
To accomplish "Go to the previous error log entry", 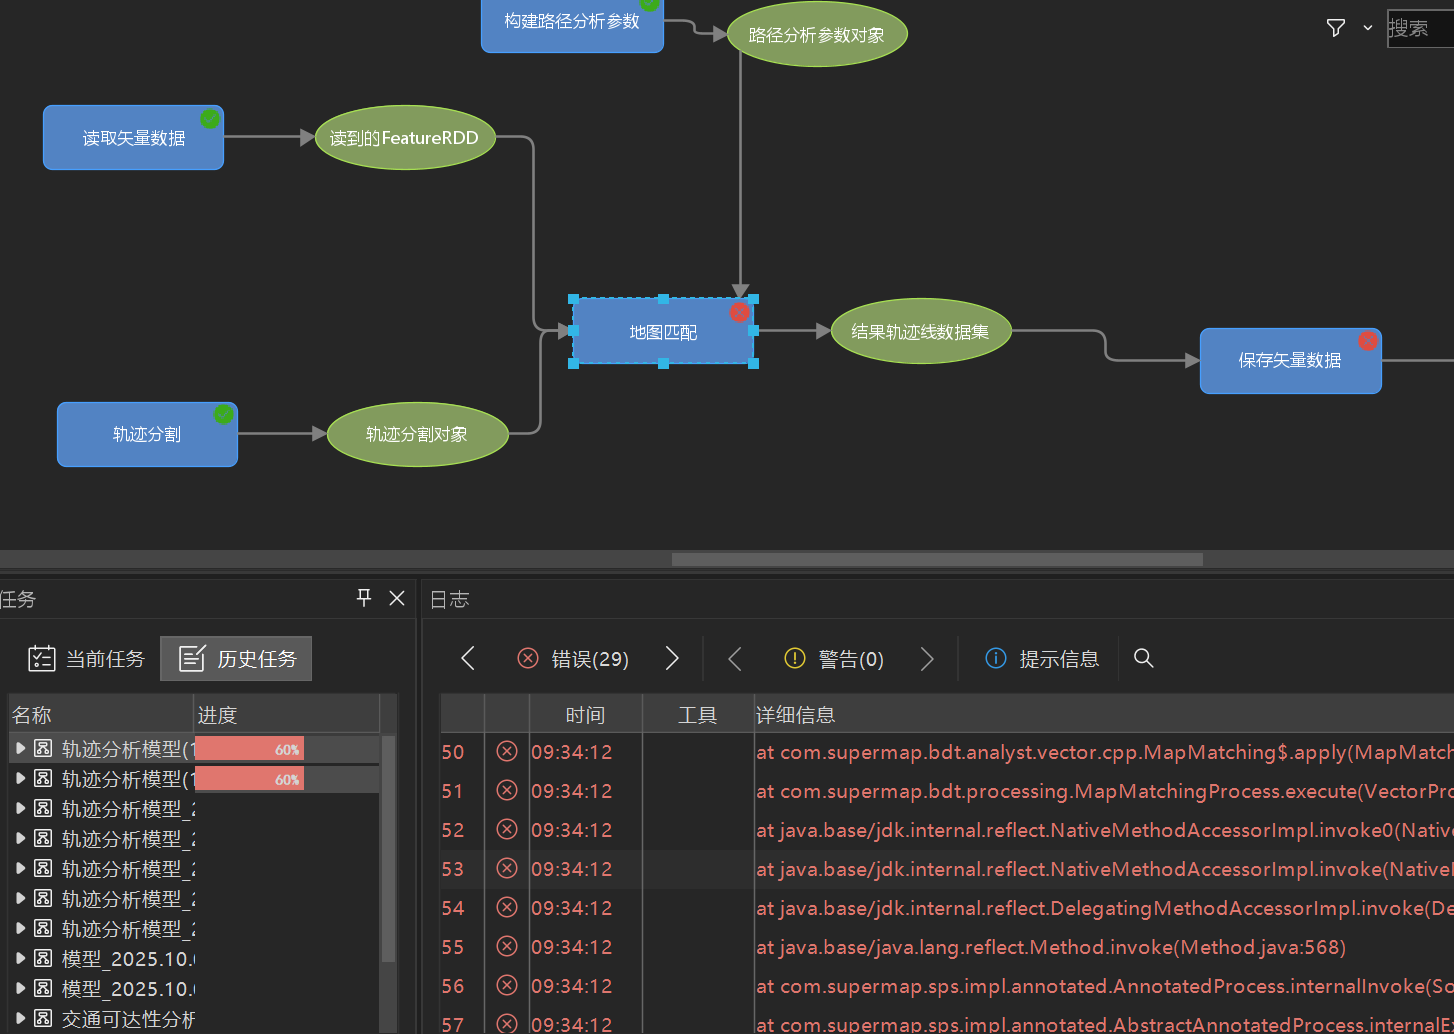I will tap(468, 658).
